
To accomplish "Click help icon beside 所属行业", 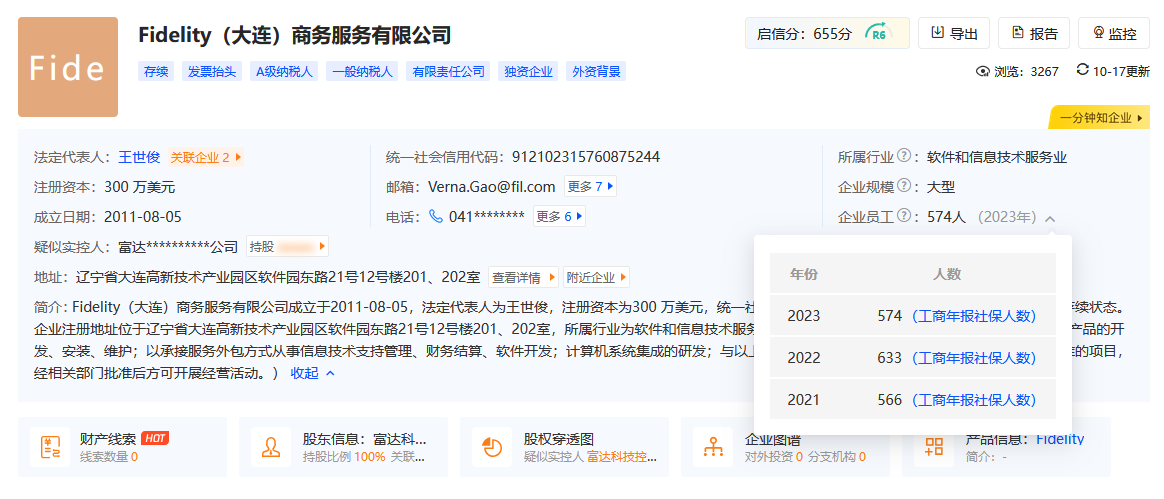I will tap(903, 157).
